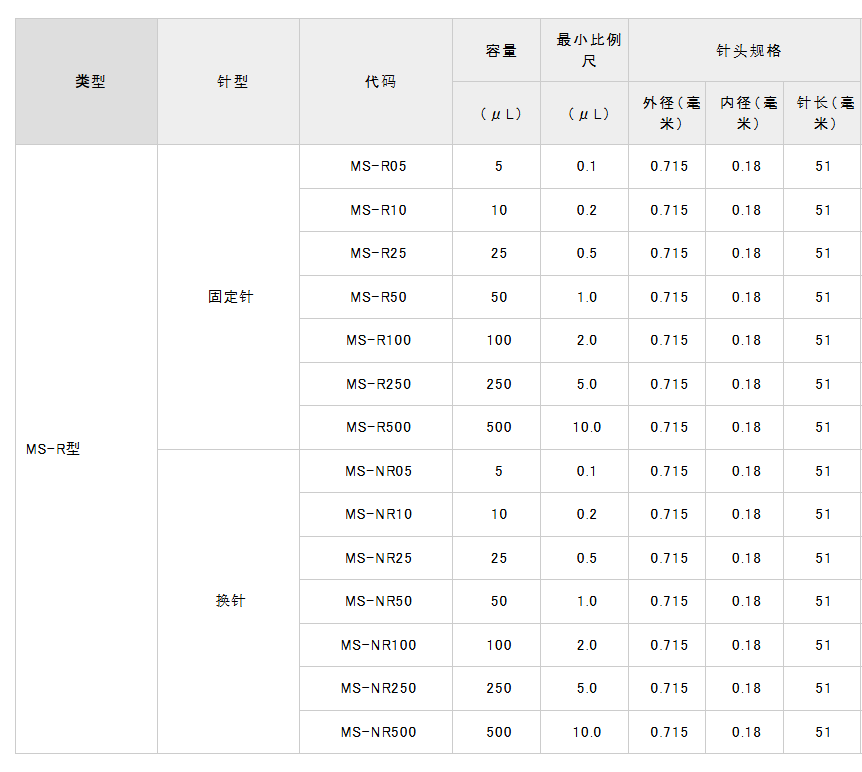Click the 外径(毫米) sub-header
This screenshot has height=772, width=862.
pyautogui.click(x=669, y=113)
